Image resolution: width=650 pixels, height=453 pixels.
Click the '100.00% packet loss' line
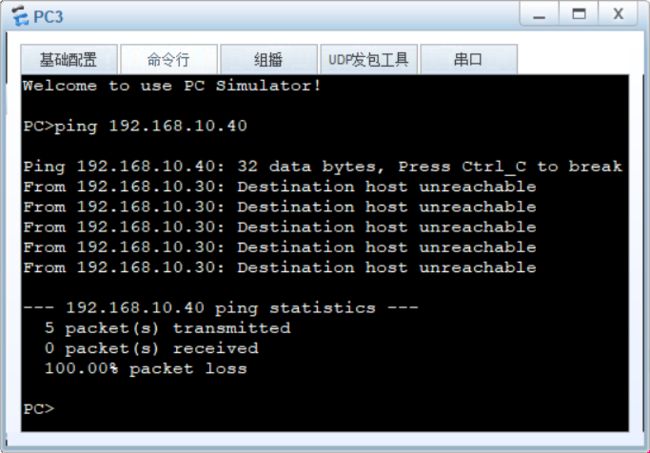[x=146, y=369]
